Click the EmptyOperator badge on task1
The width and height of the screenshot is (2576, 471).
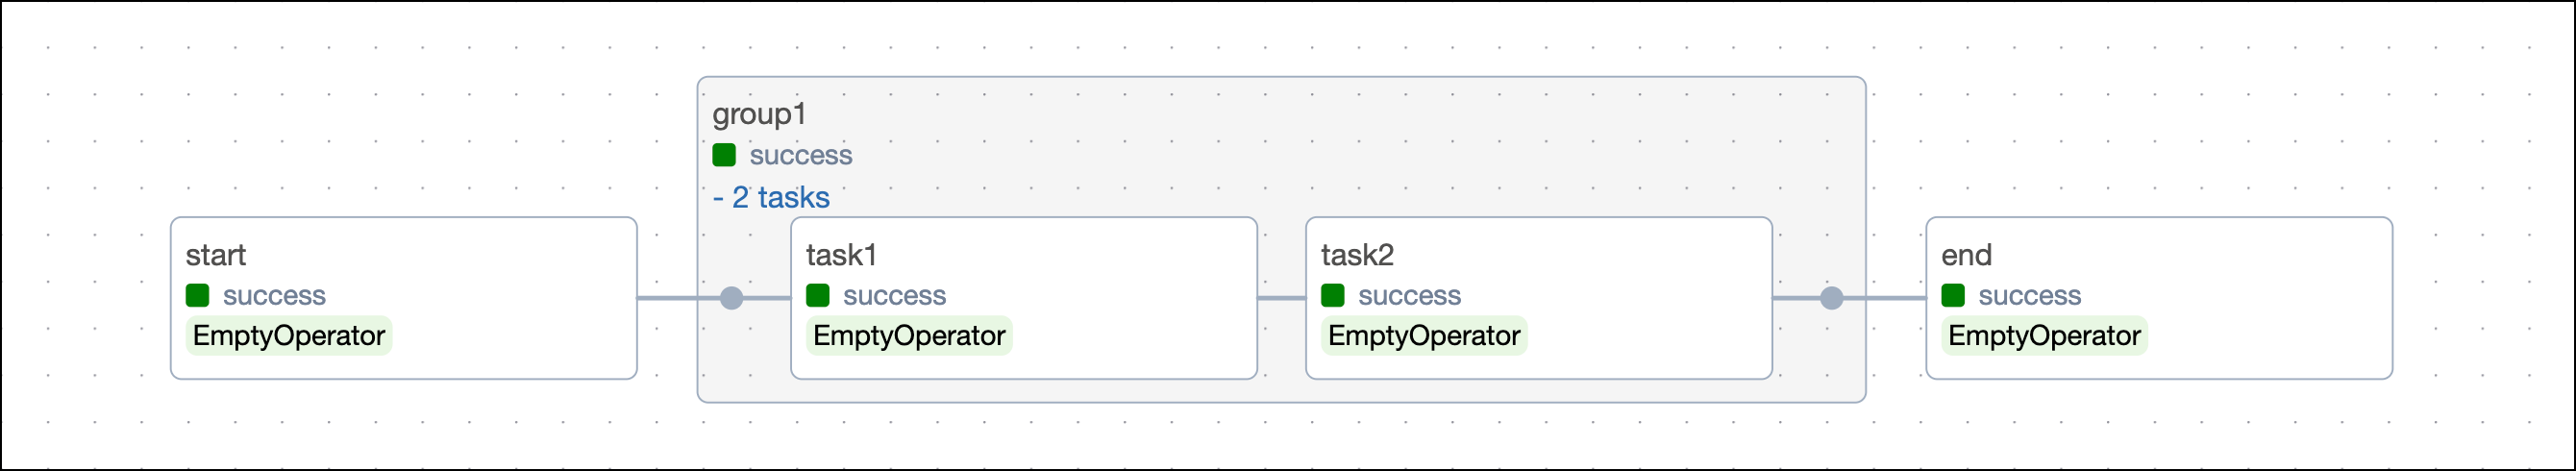pyautogui.click(x=908, y=336)
